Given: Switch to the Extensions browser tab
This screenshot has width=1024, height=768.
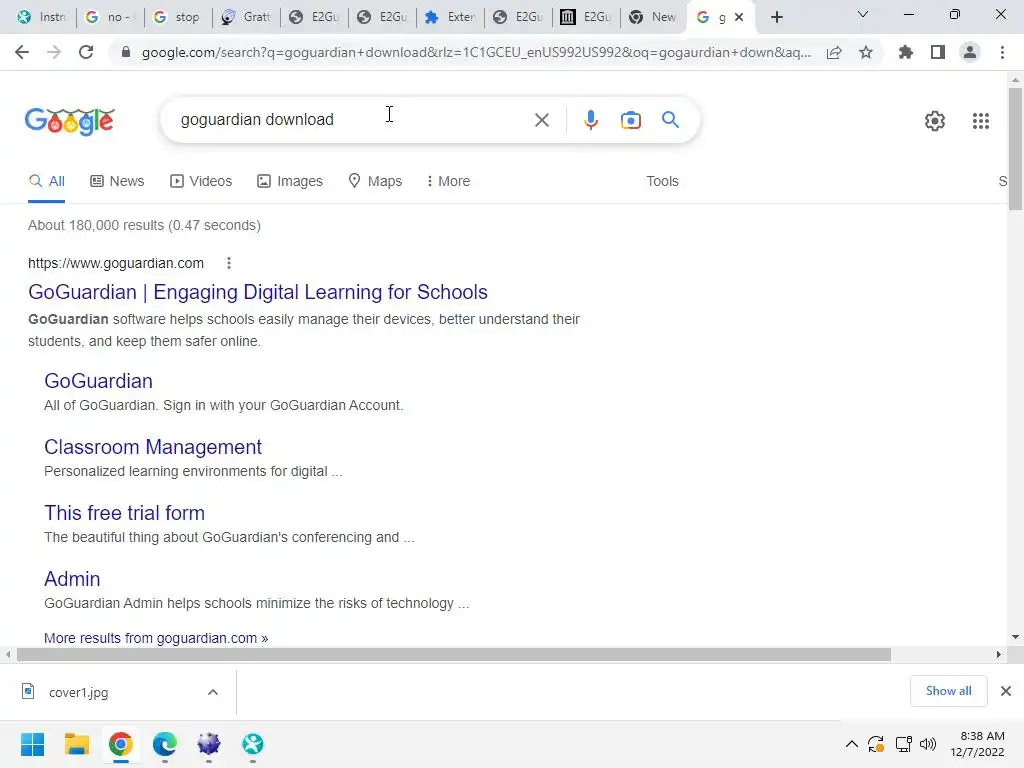Looking at the screenshot, I should coord(450,17).
